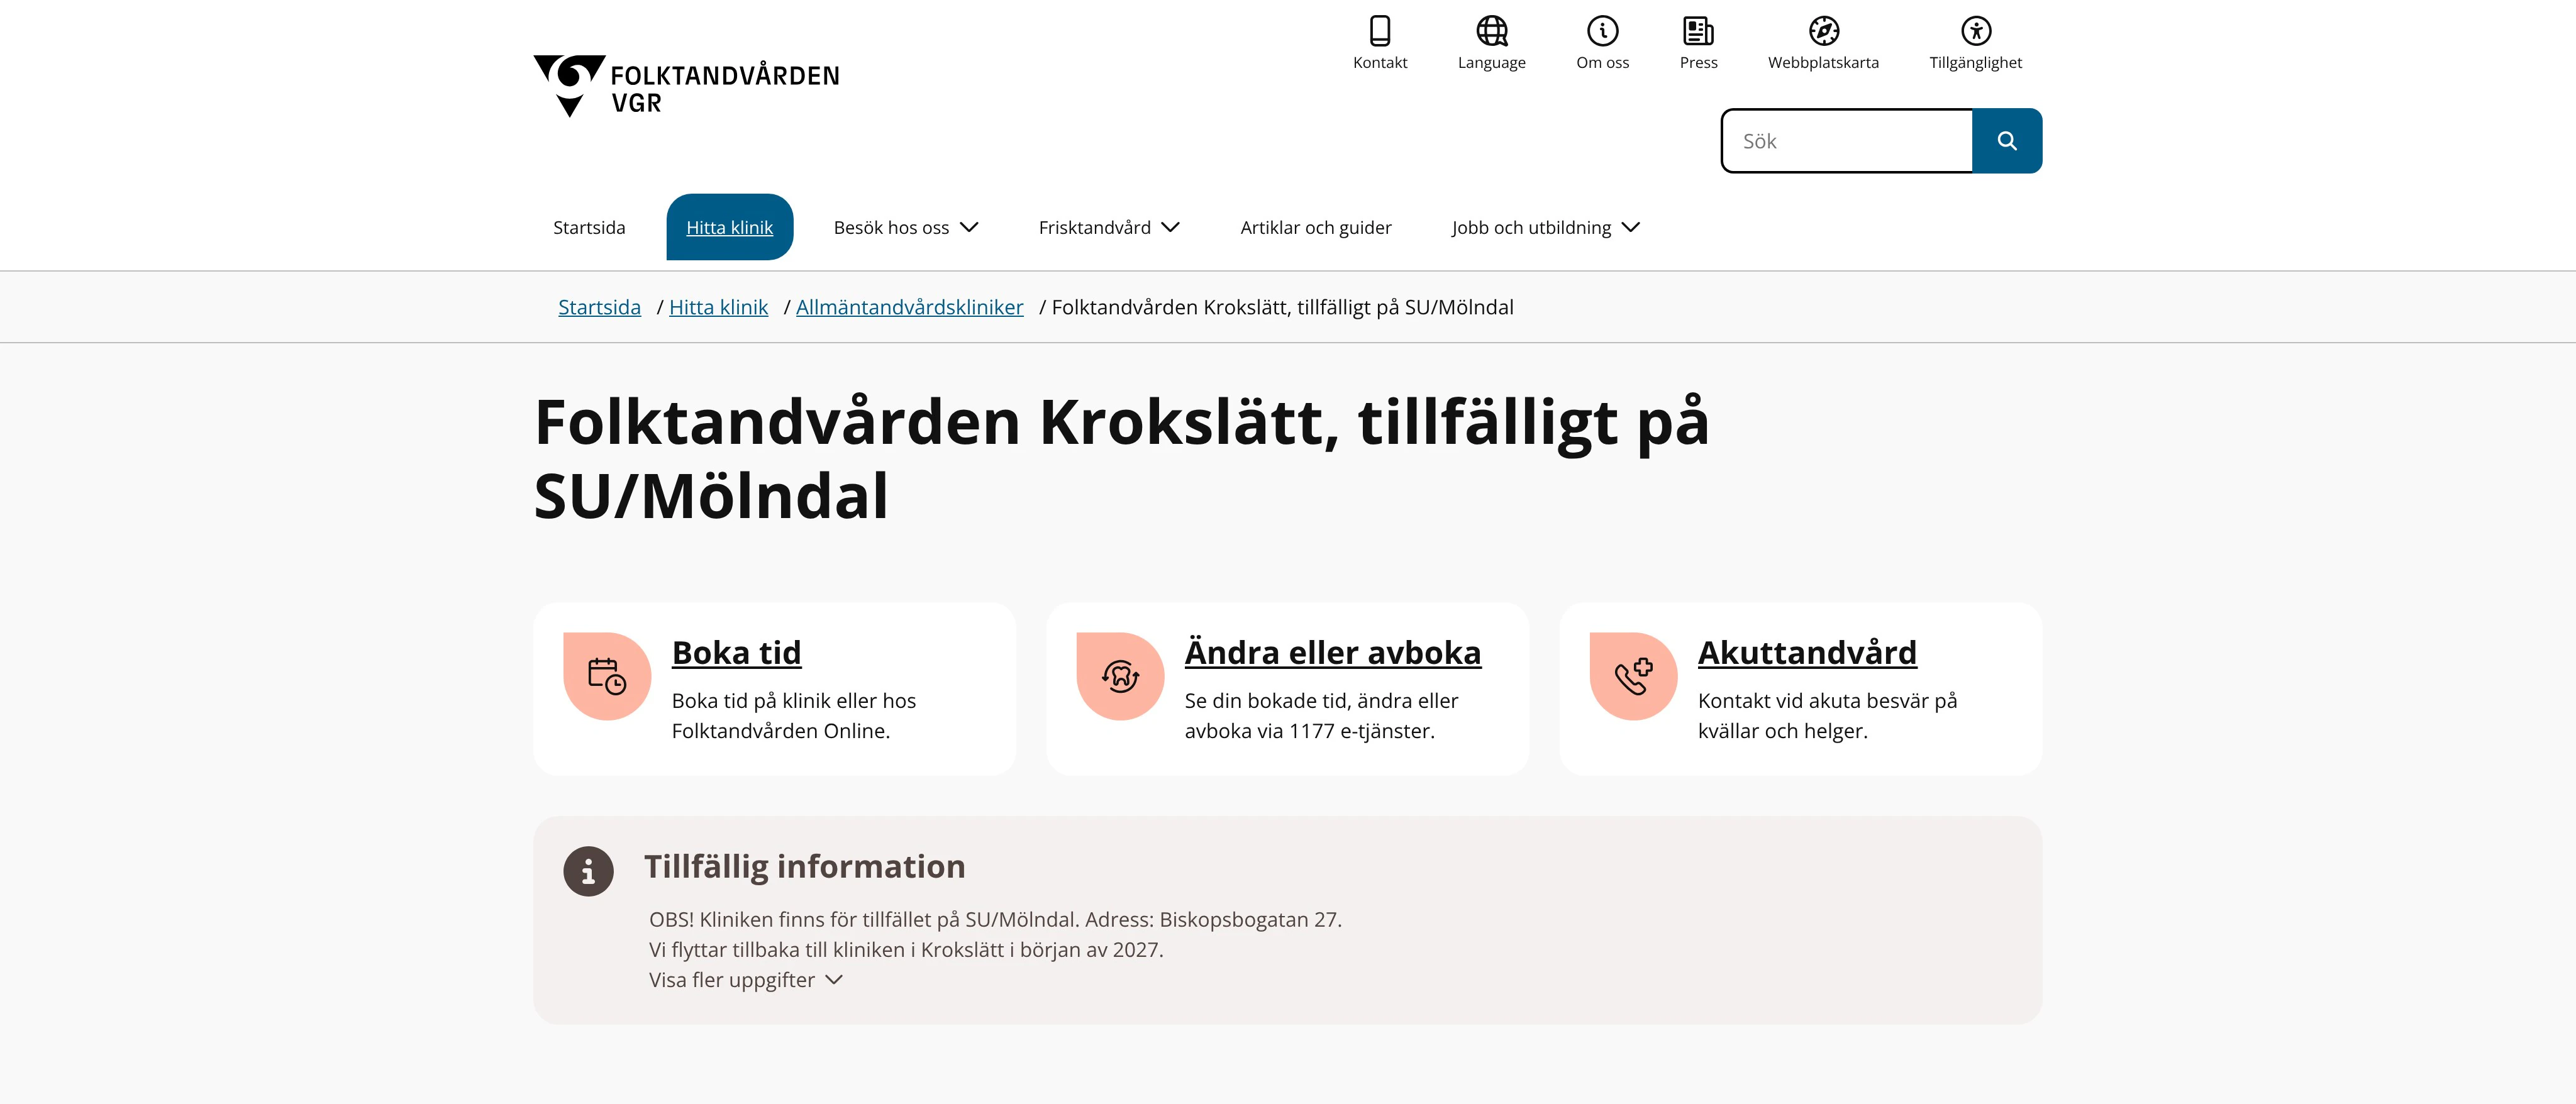2576x1104 pixels.
Task: Click the Akuttandvård phone icon
Action: (1633, 676)
